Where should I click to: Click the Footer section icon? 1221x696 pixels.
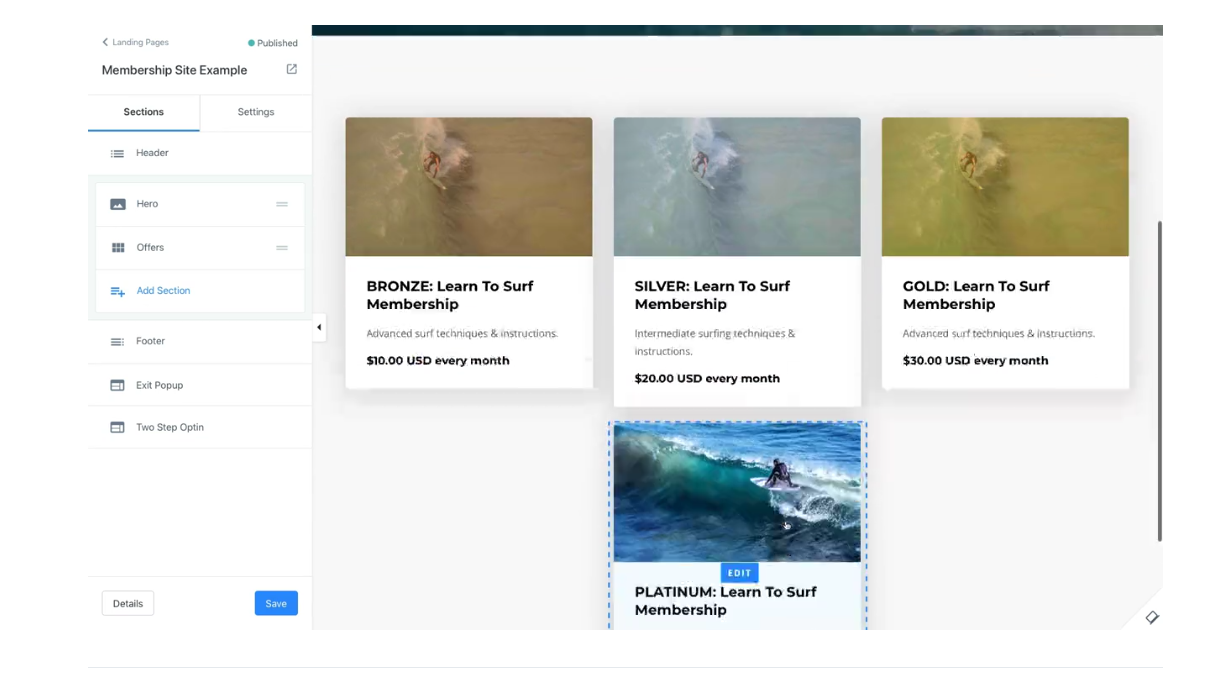tap(117, 342)
